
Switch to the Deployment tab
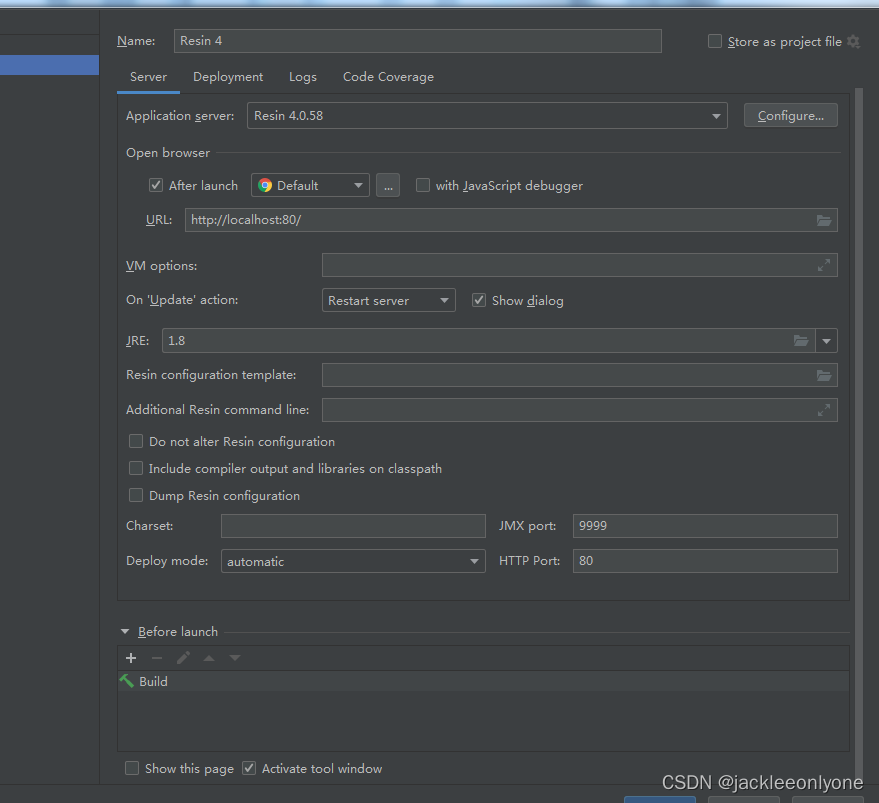point(228,77)
